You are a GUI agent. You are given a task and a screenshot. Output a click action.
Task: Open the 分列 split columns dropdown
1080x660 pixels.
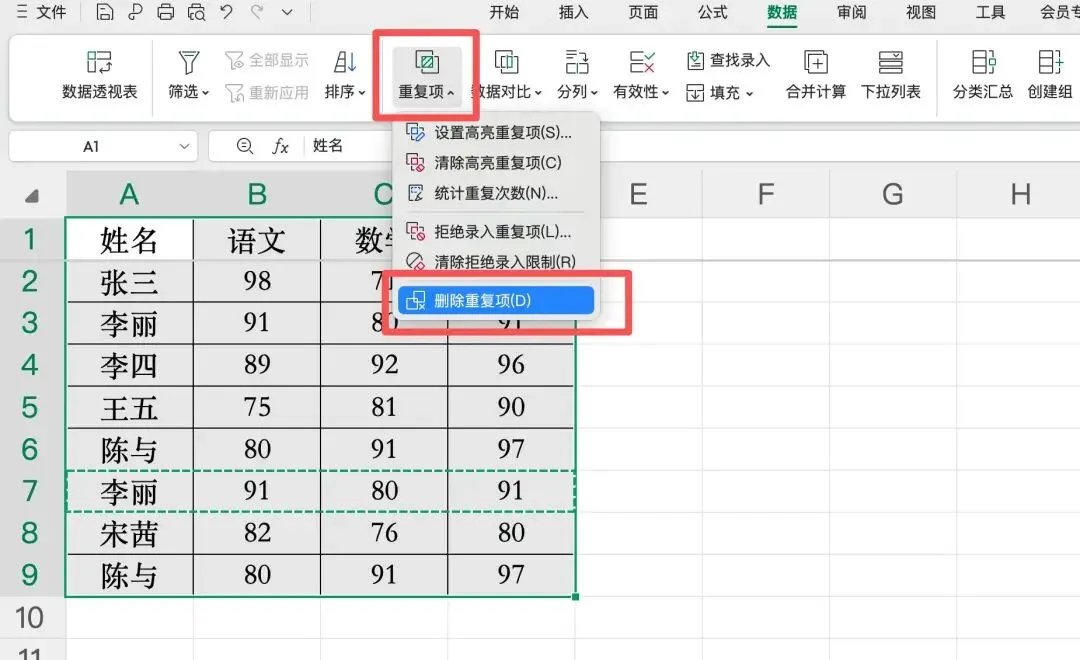[577, 74]
